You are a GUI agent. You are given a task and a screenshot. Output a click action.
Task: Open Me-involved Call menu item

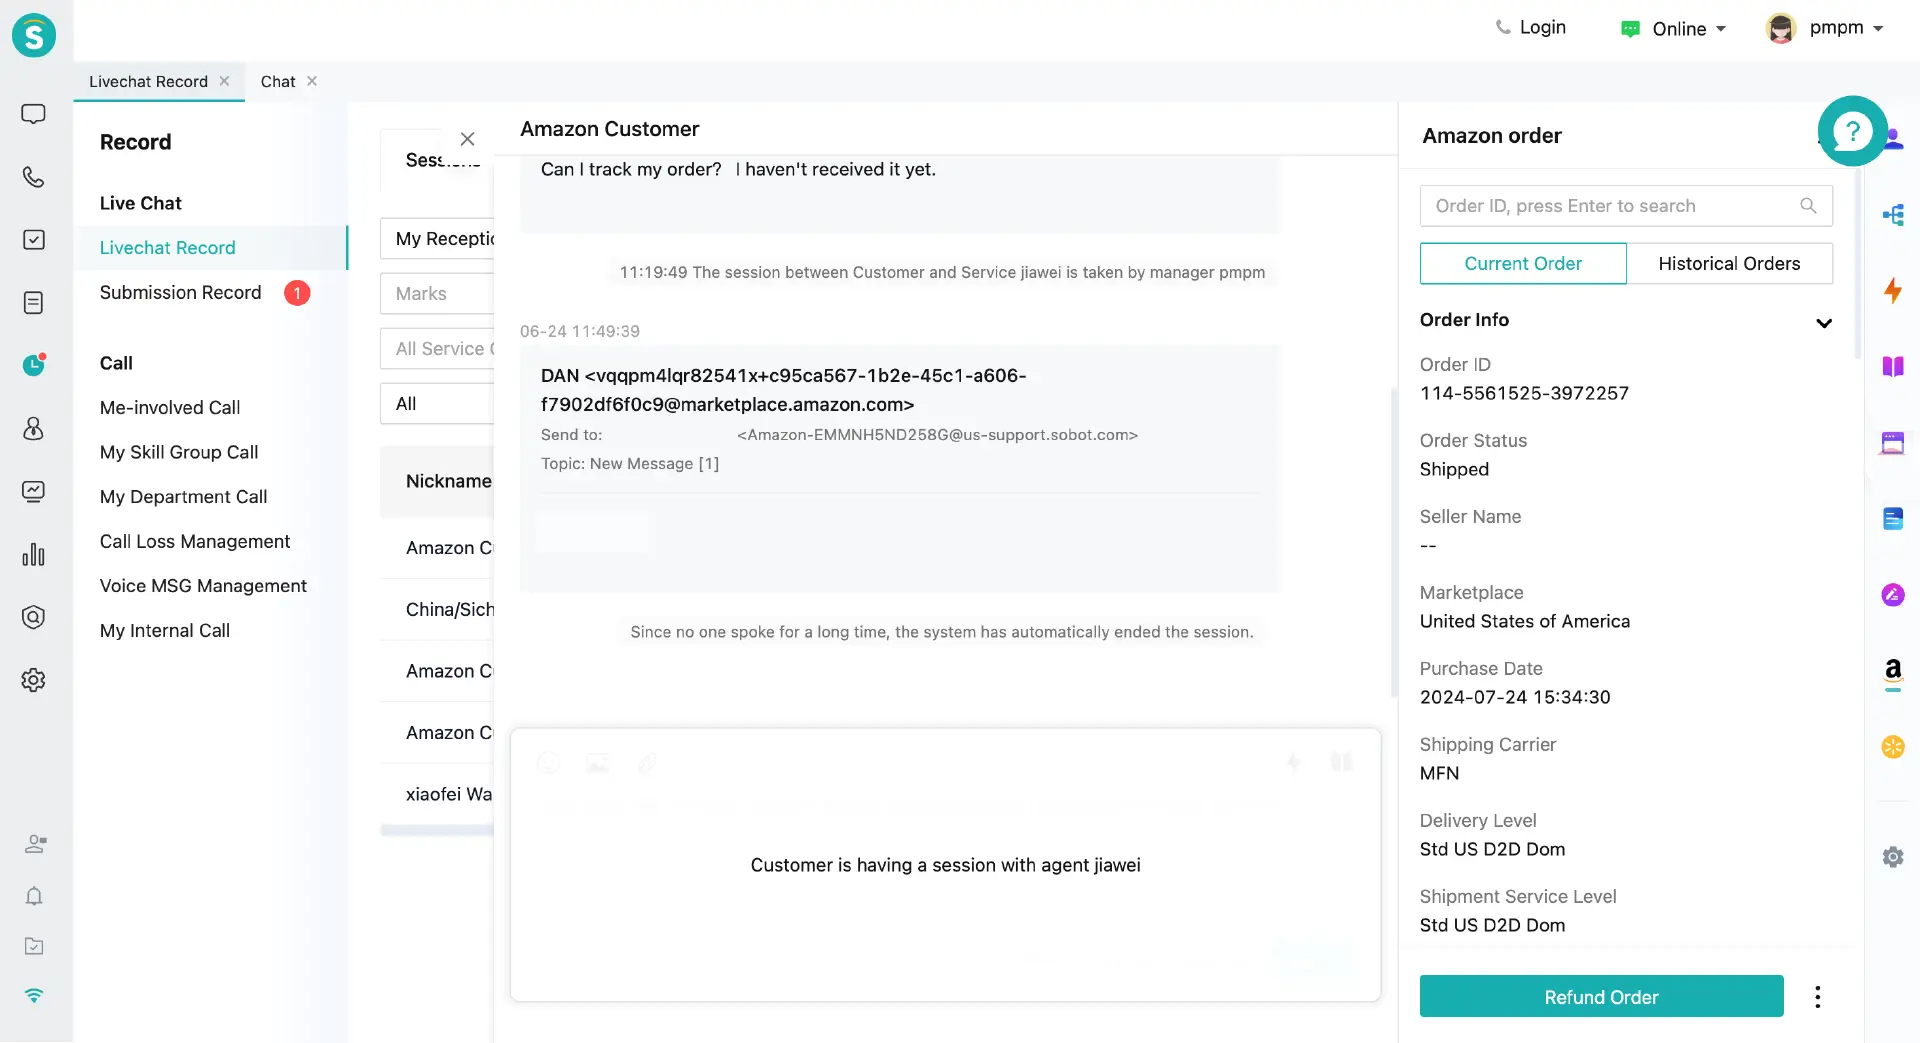(170, 408)
